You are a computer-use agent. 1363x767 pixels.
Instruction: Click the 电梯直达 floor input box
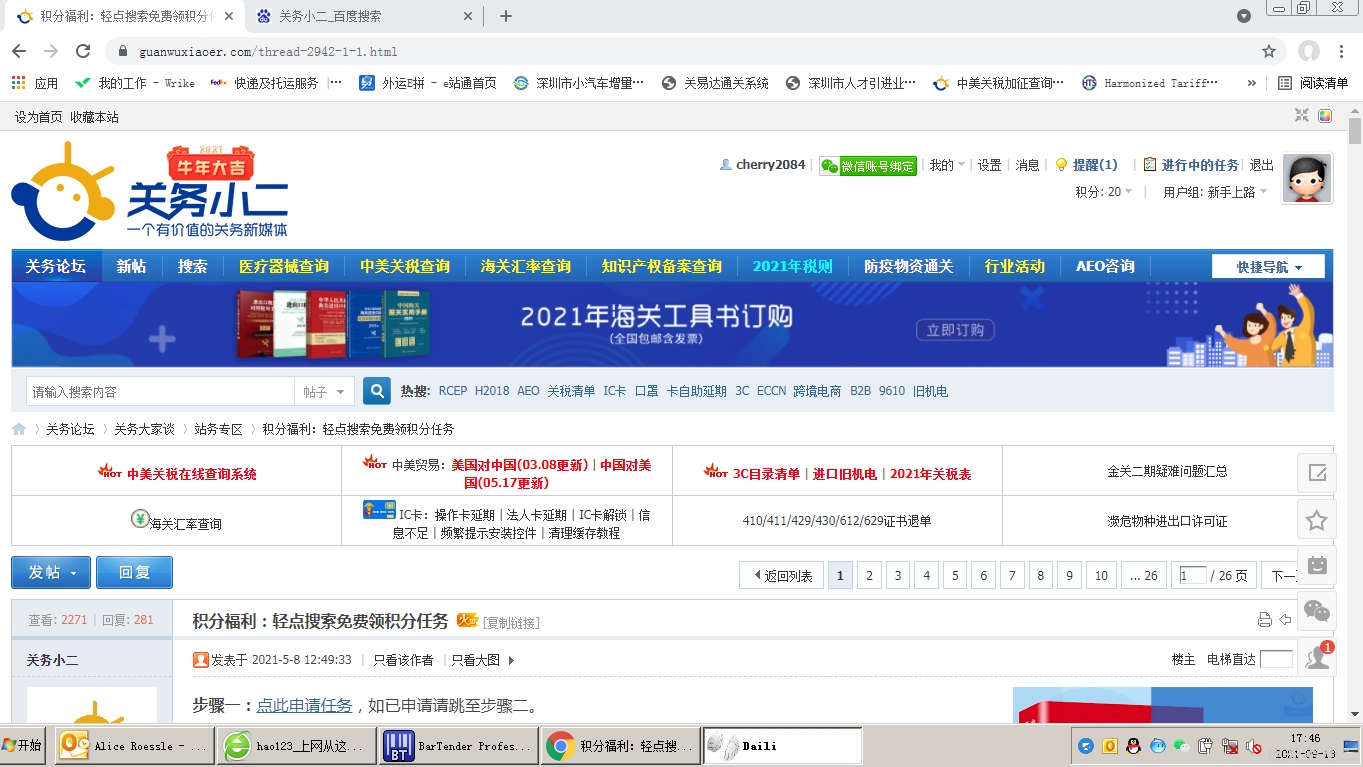click(x=1276, y=659)
